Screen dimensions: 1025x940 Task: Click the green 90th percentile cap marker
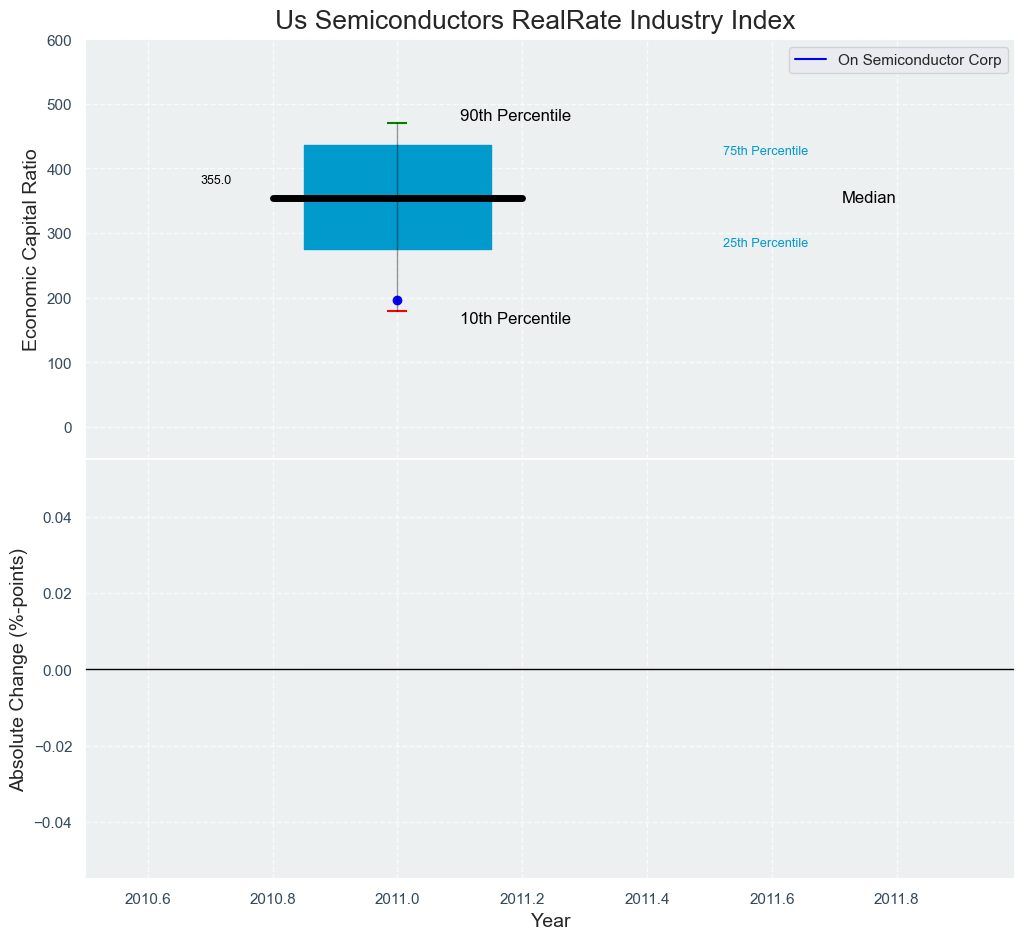point(397,123)
